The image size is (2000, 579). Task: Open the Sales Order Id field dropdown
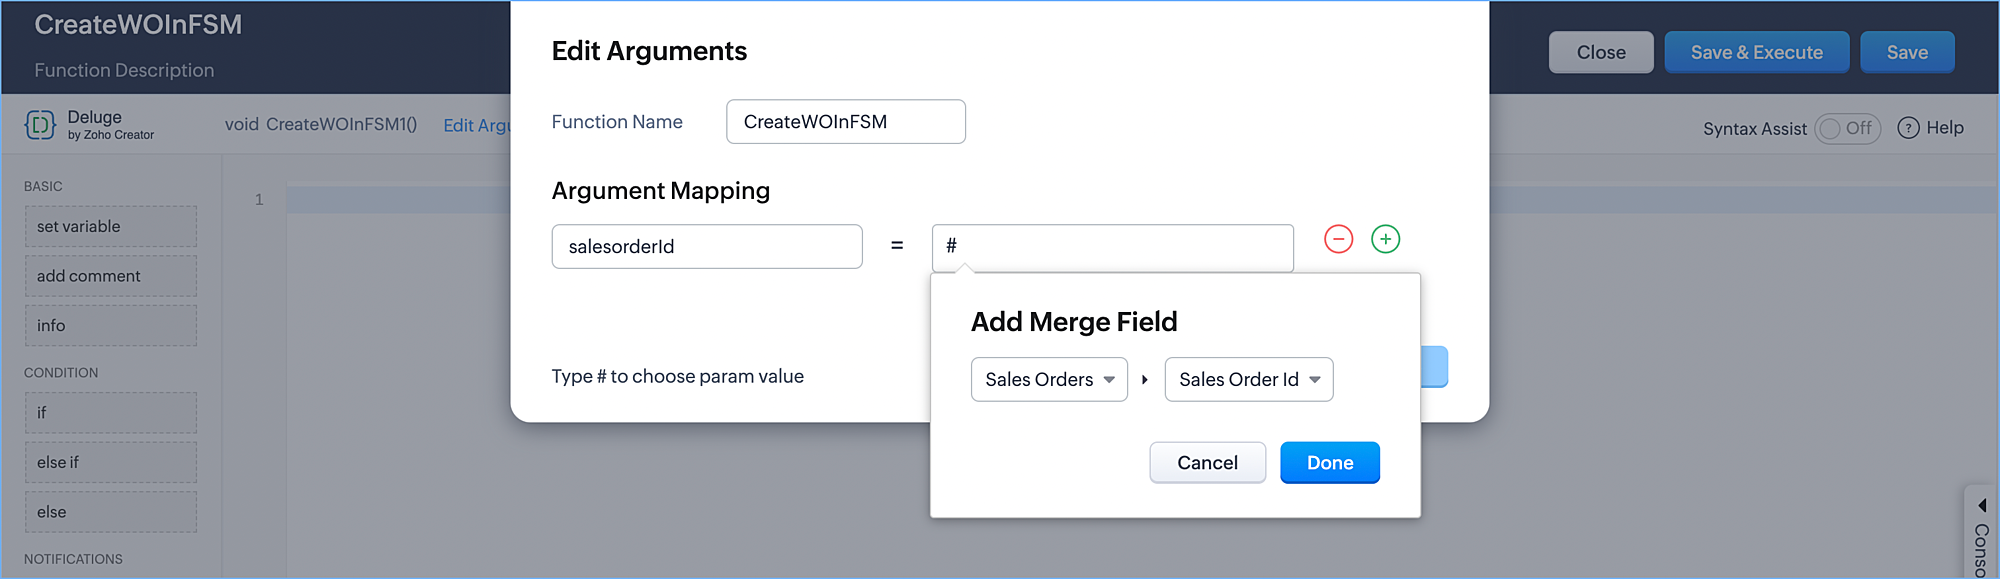[1248, 379]
